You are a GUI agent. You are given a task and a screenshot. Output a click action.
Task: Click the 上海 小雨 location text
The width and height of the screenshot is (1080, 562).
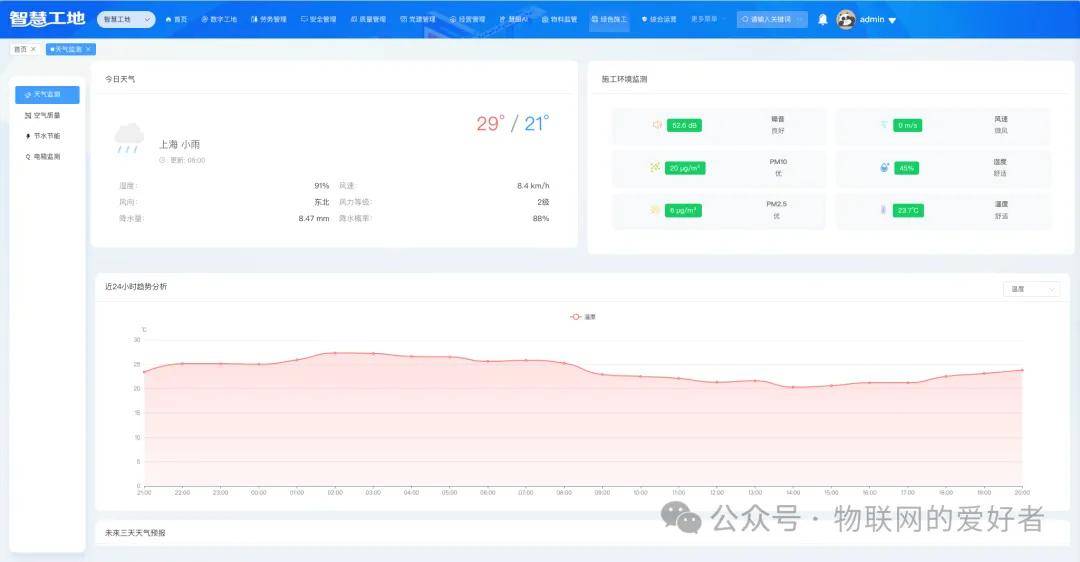[180, 145]
